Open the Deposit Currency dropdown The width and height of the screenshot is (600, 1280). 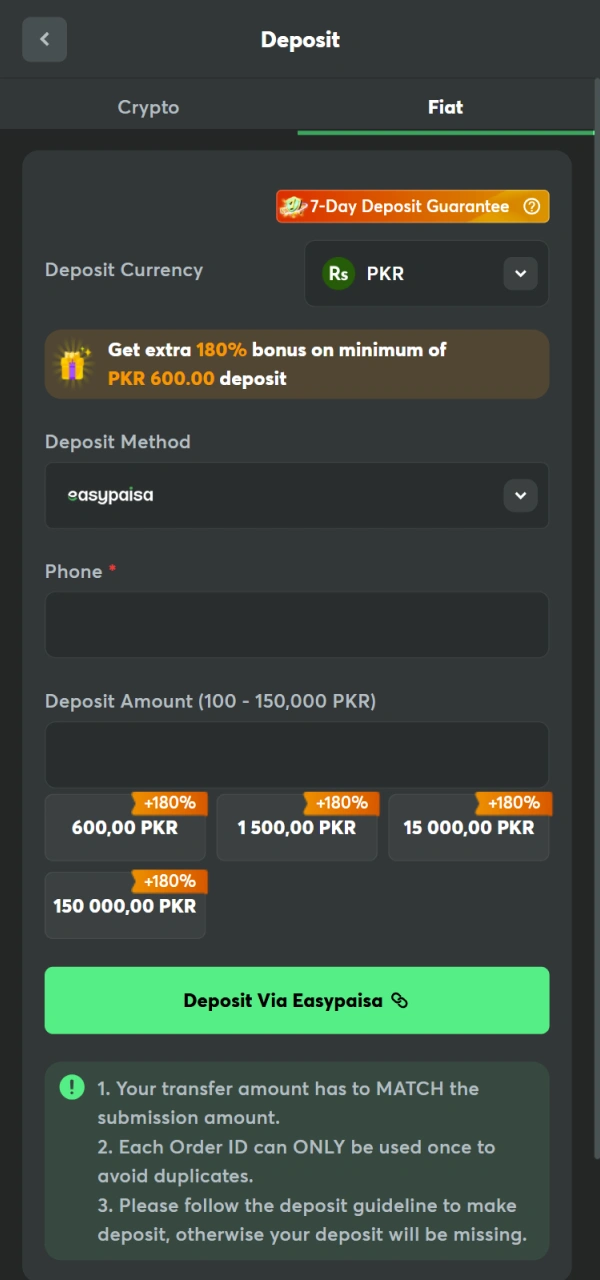pyautogui.click(x=425, y=273)
